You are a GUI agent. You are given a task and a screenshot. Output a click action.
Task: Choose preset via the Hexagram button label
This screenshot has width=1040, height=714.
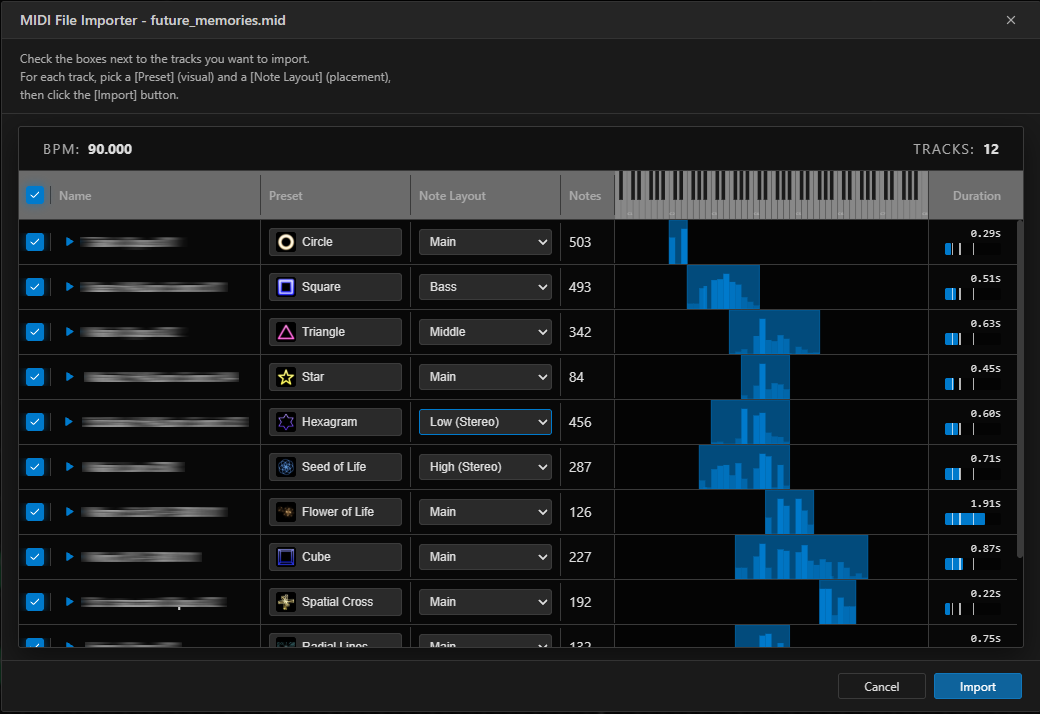tap(329, 422)
